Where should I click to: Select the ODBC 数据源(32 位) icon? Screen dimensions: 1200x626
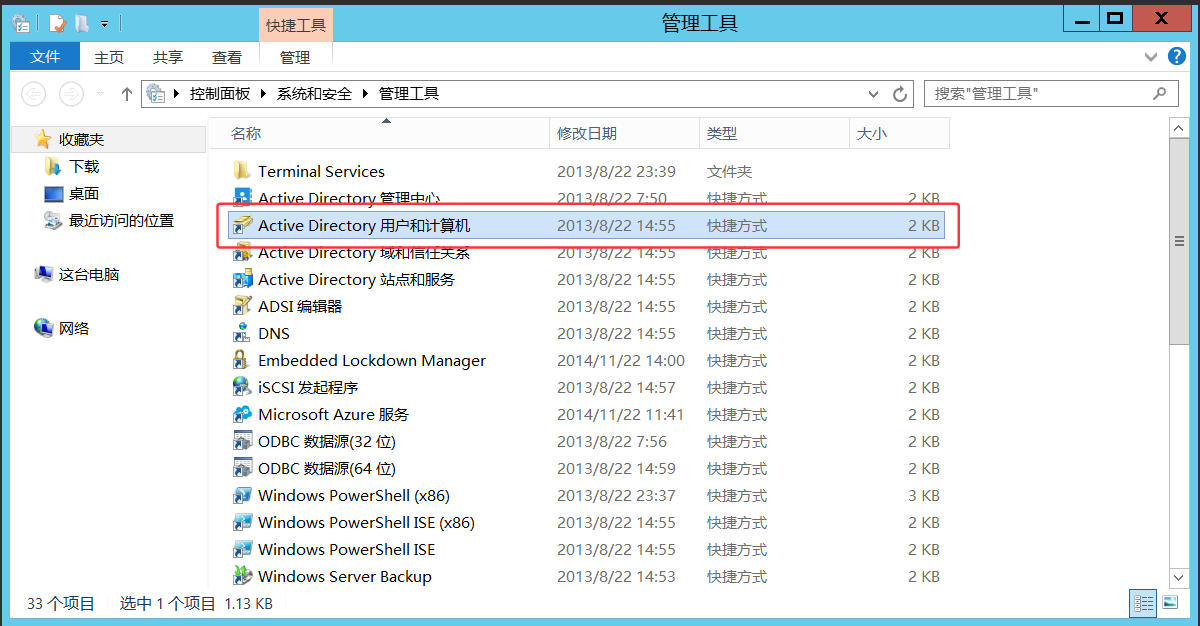[x=241, y=441]
